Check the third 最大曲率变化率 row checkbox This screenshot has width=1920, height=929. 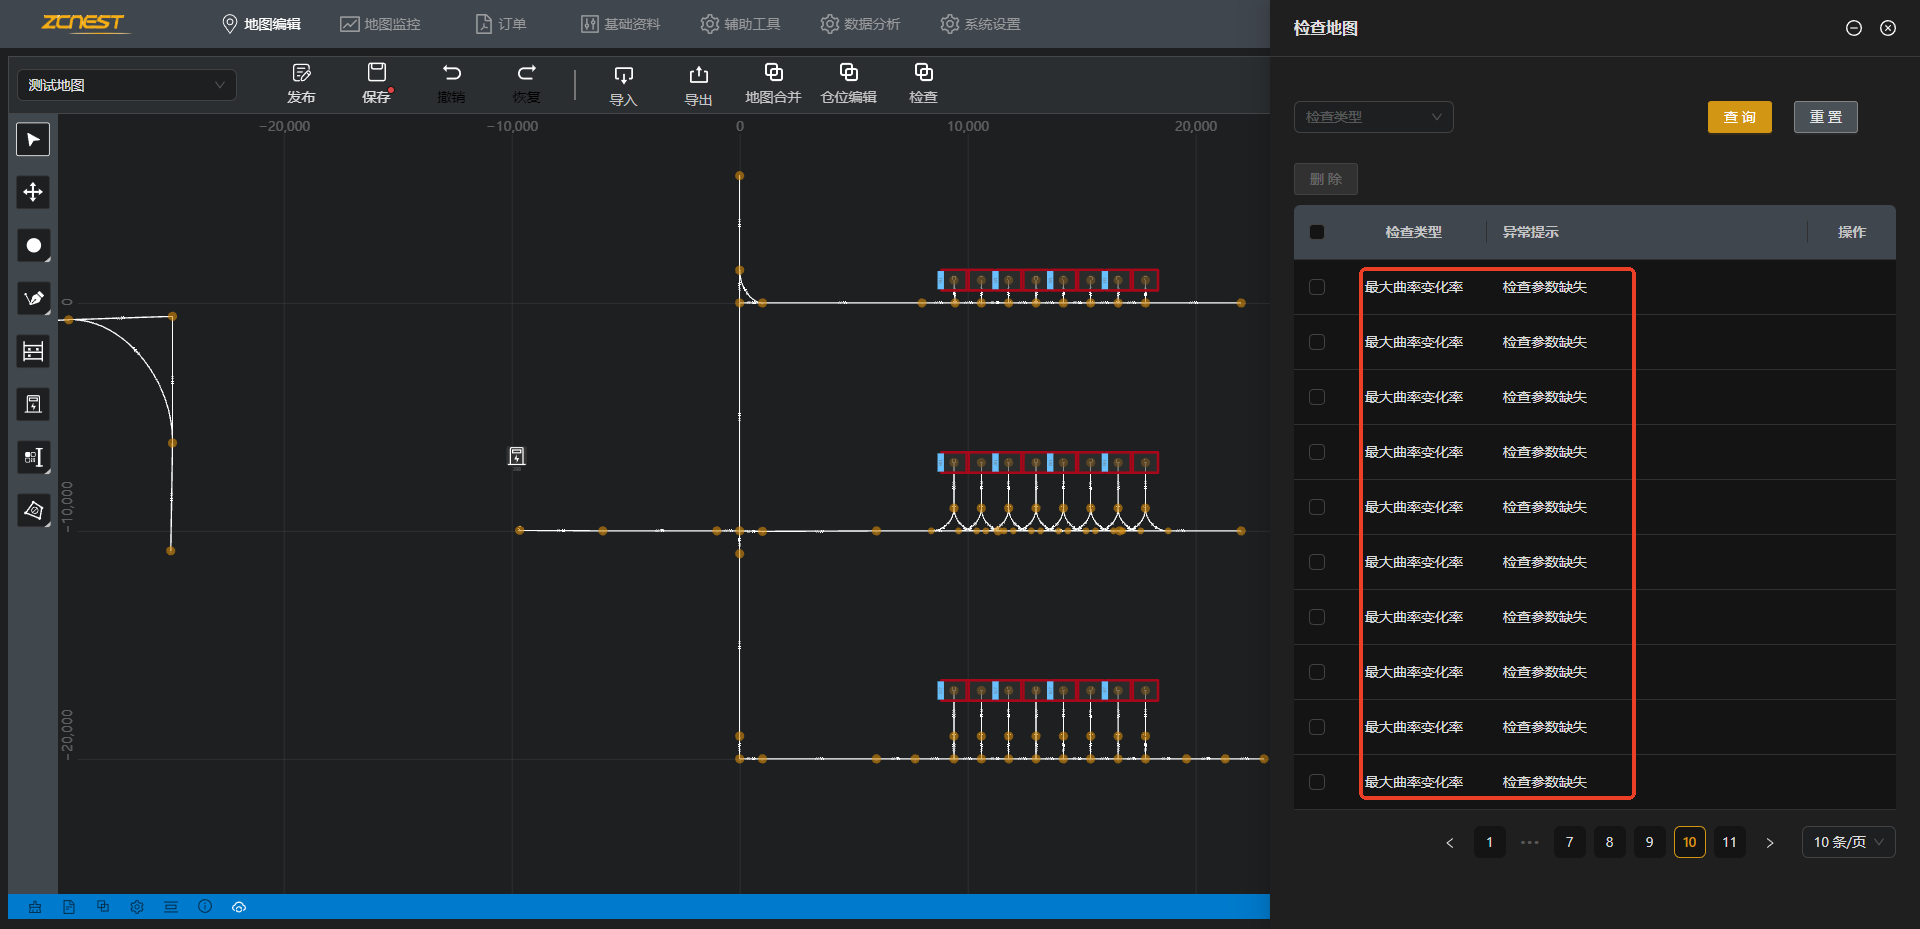1317,397
